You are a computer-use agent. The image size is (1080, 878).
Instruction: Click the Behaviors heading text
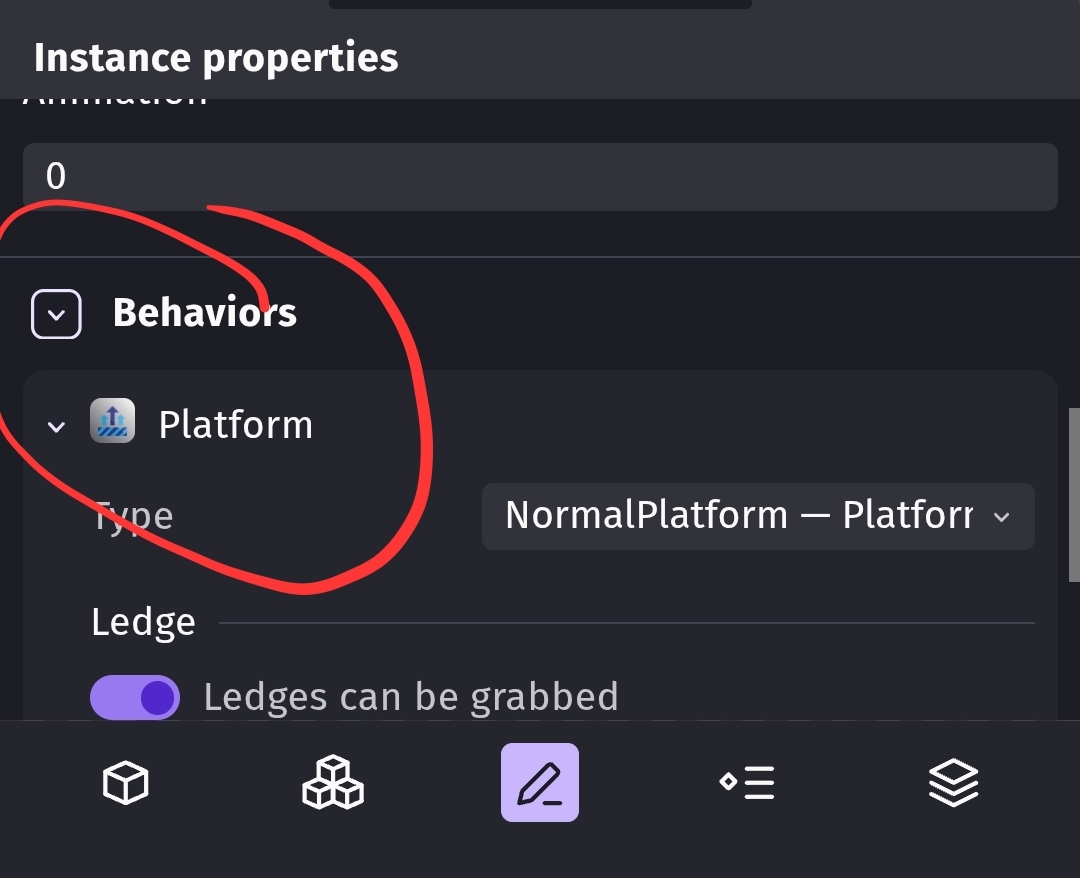coord(205,313)
